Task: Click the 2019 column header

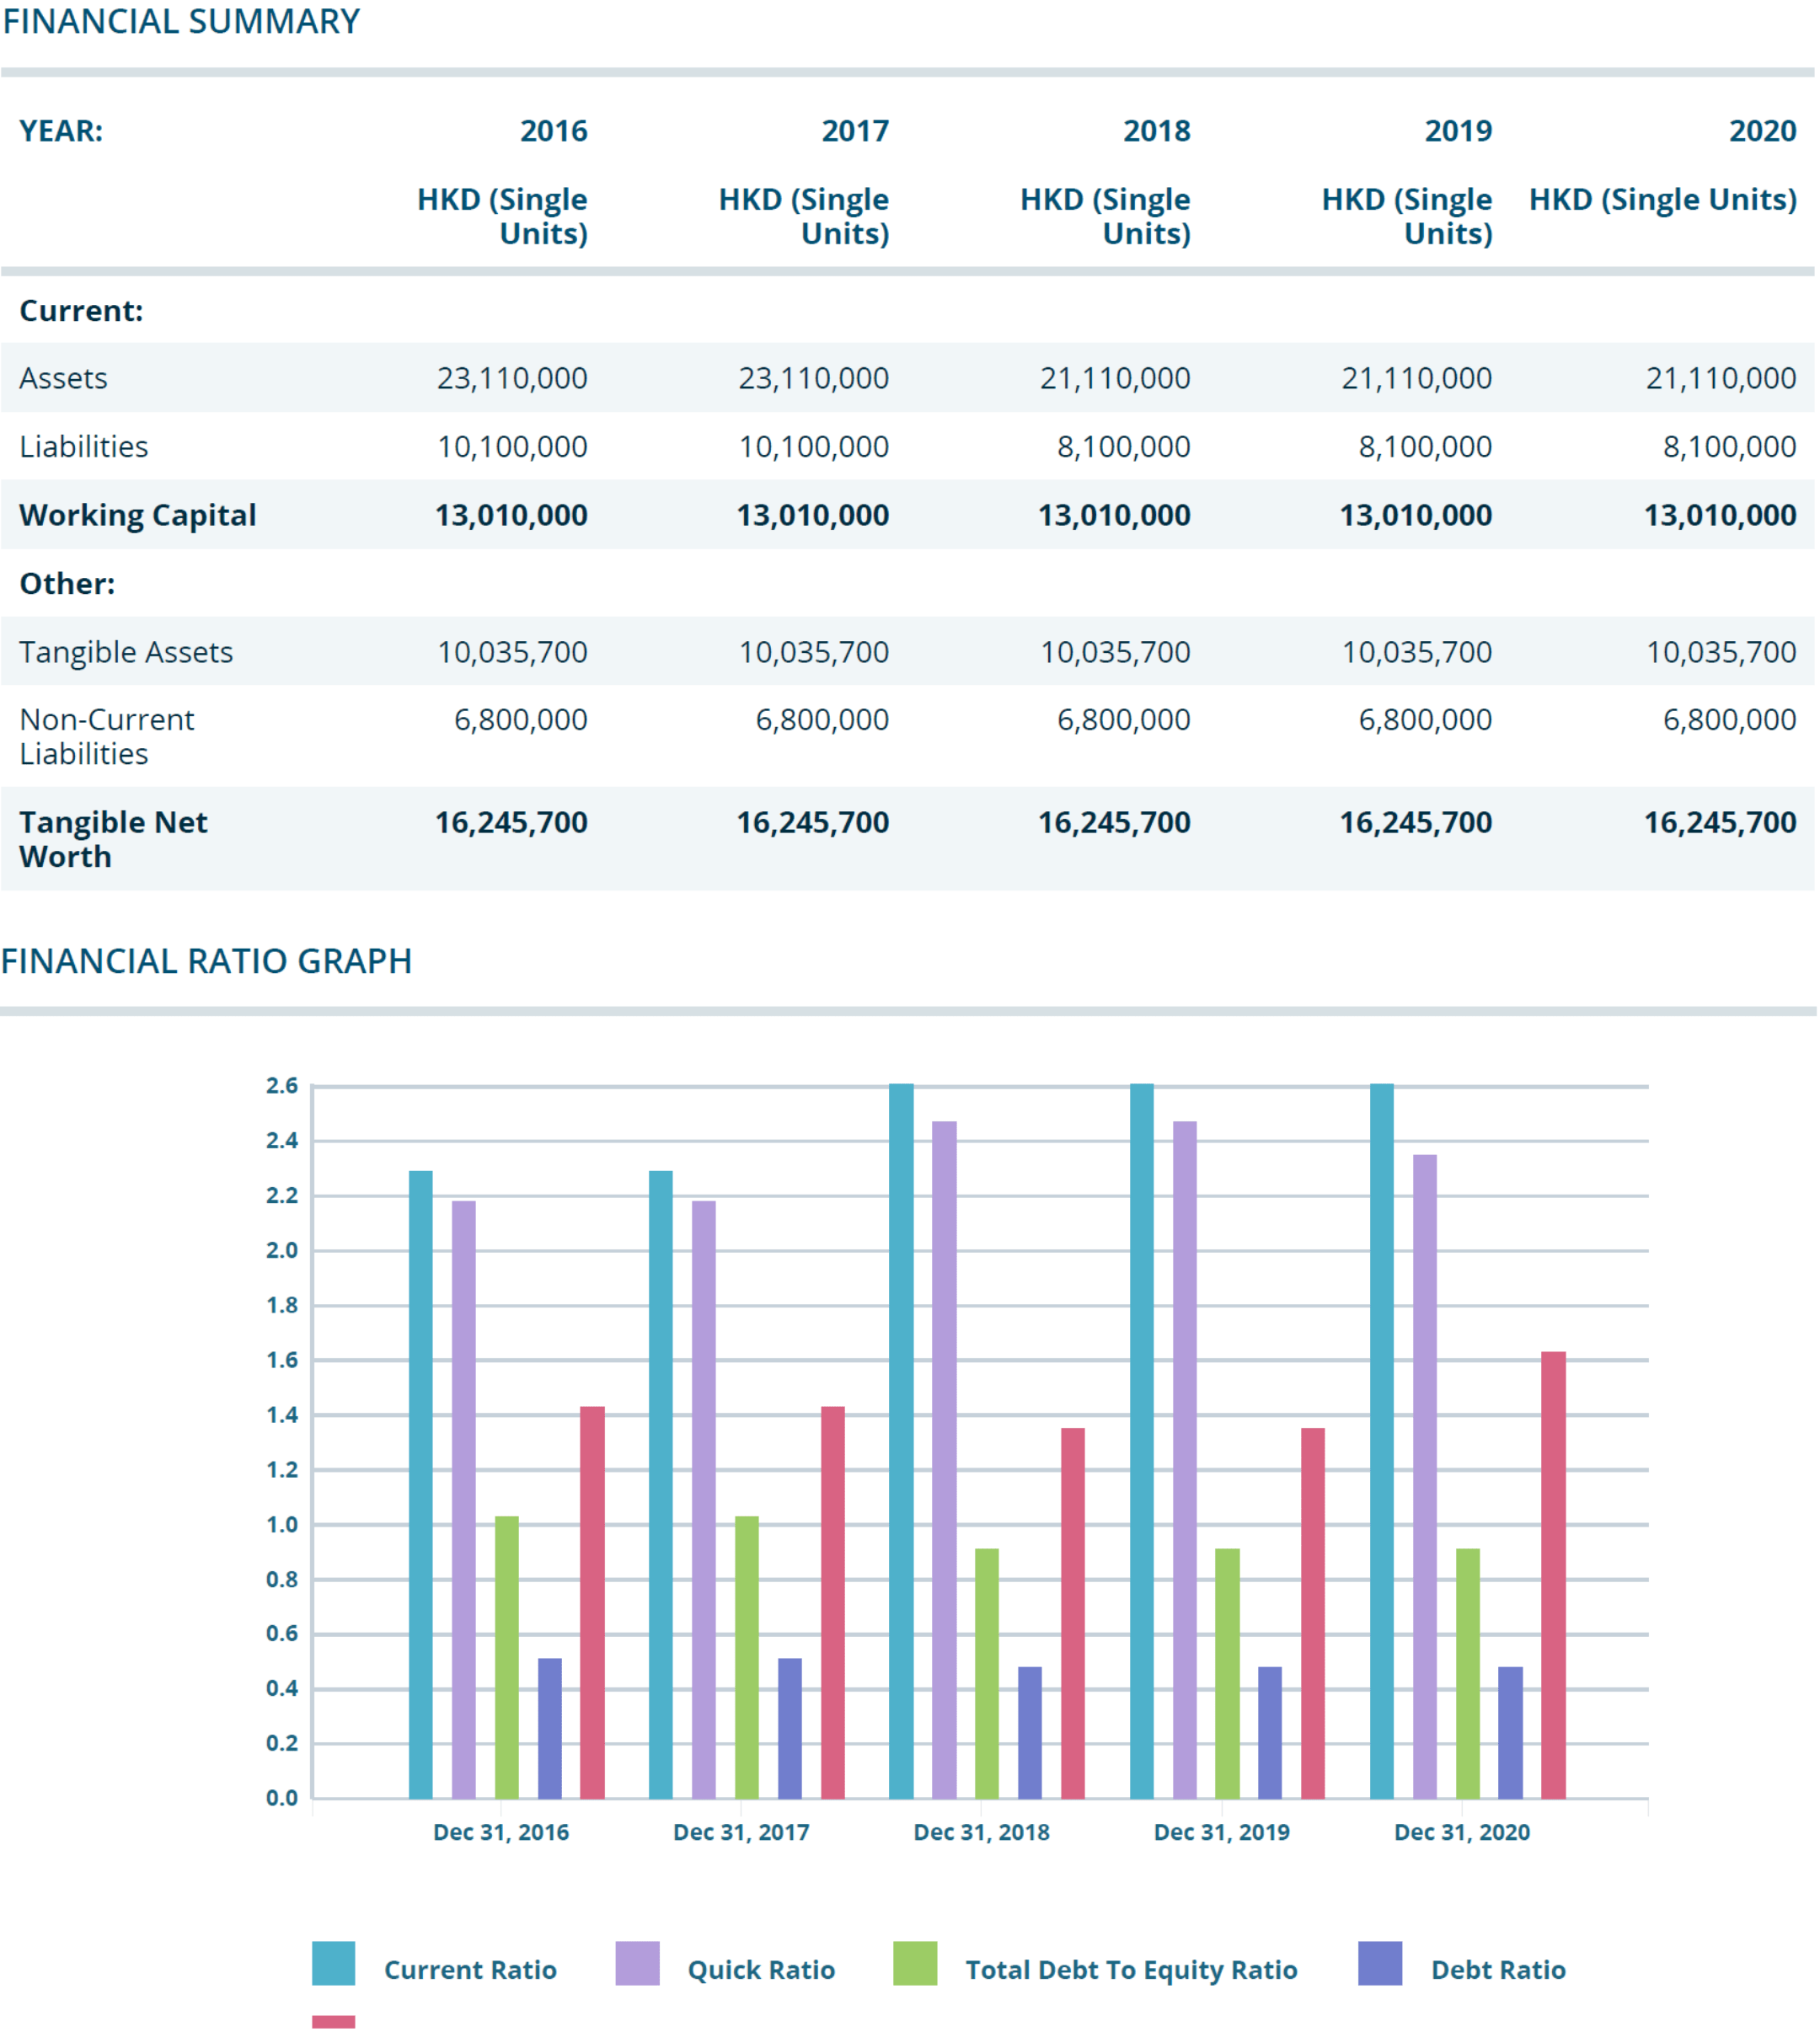Action: tap(1458, 131)
